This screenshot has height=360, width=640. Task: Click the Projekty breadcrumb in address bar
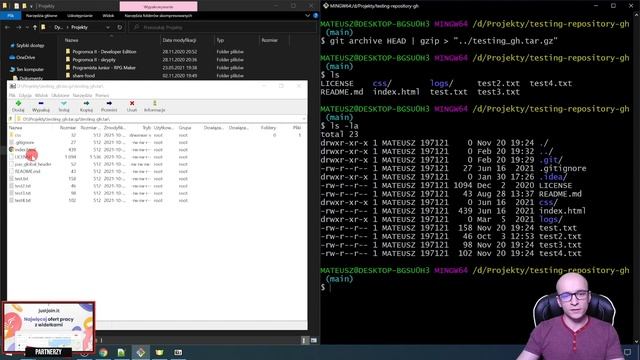pyautogui.click(x=80, y=27)
